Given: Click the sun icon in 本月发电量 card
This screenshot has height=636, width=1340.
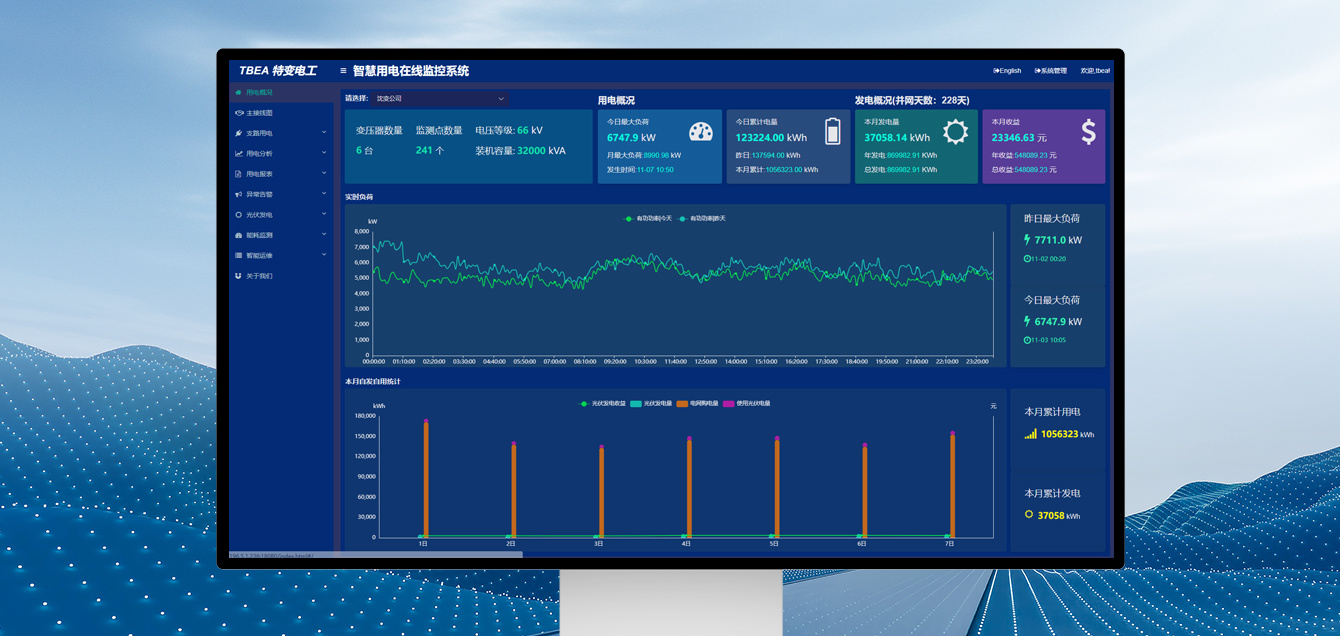Looking at the screenshot, I should (955, 132).
